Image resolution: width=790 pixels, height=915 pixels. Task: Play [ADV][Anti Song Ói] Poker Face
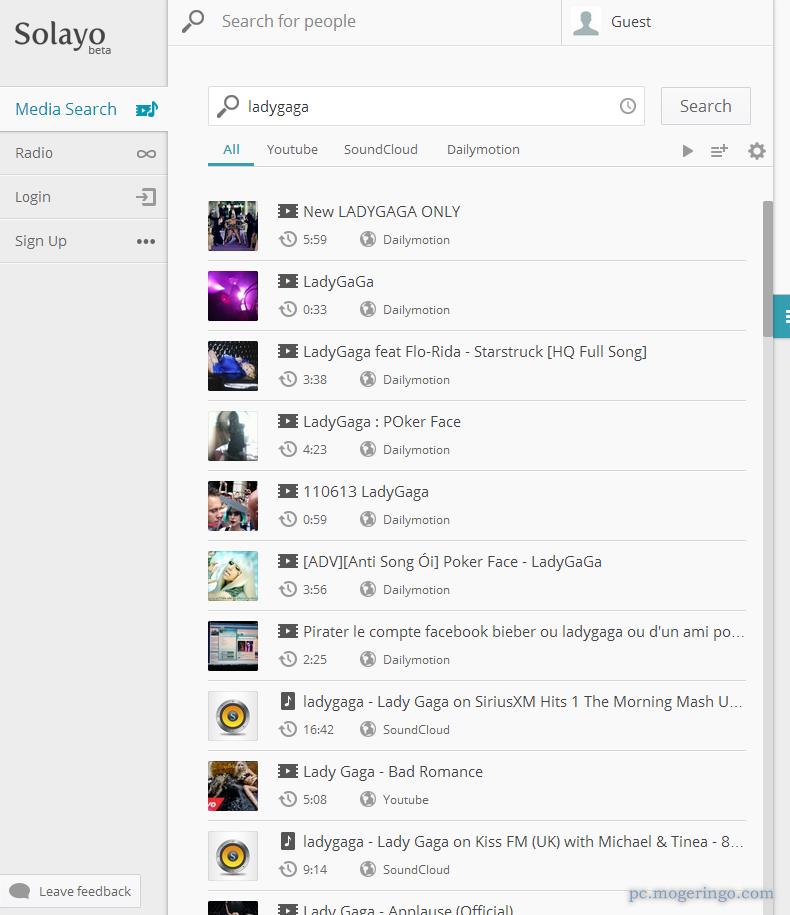coord(452,562)
